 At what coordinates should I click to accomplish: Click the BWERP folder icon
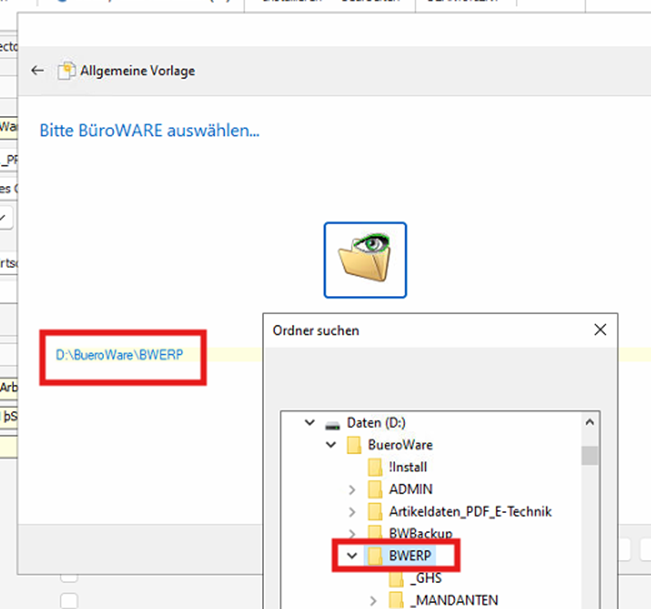click(375, 555)
